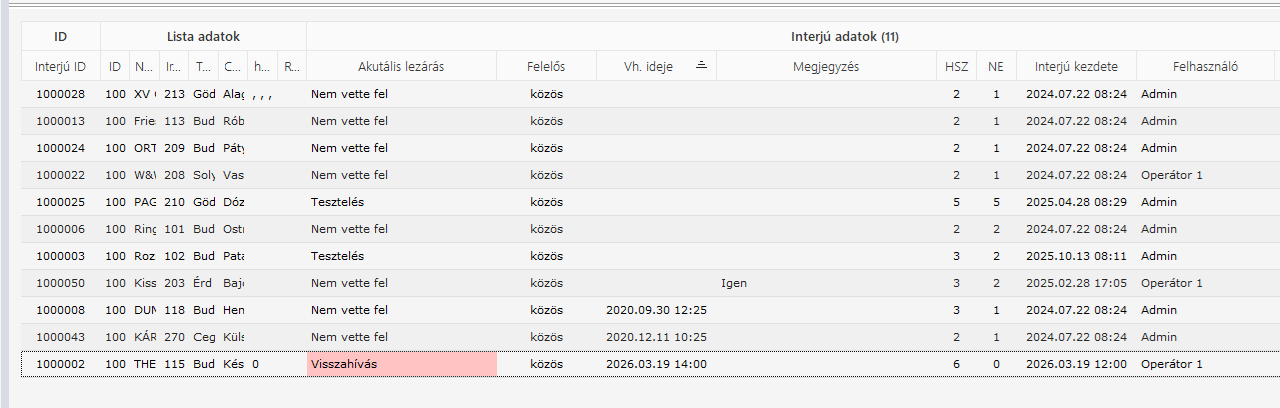
Task: Click the Interjú ID column header
Action: point(60,67)
